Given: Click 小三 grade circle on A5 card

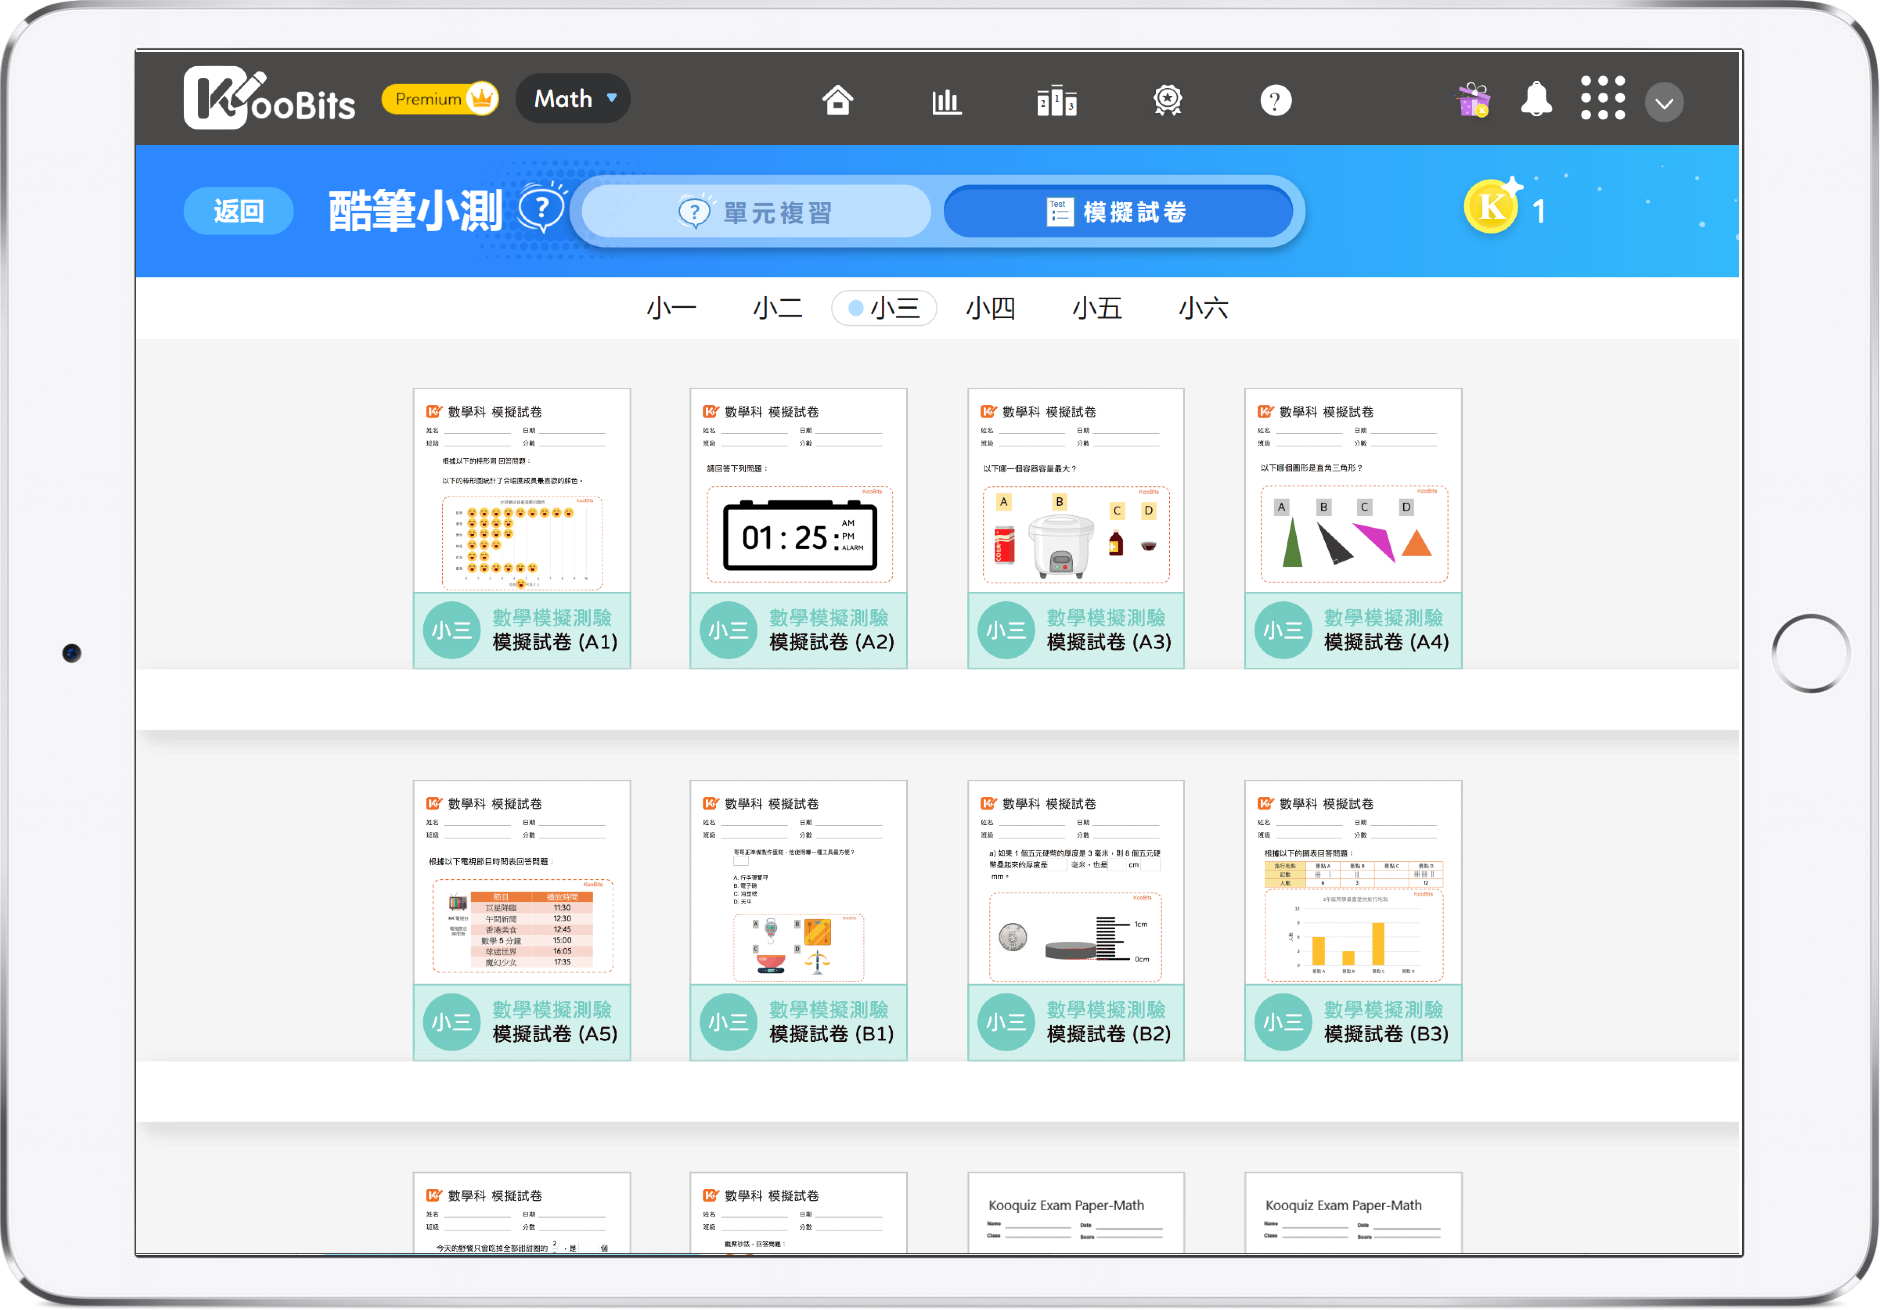Looking at the screenshot, I should [x=452, y=1022].
